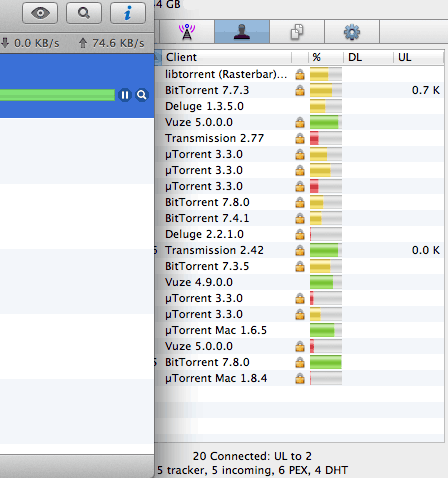Click the lock icon for libtorrent peer
Viewport: 448px width, 478px height.
[300, 74]
